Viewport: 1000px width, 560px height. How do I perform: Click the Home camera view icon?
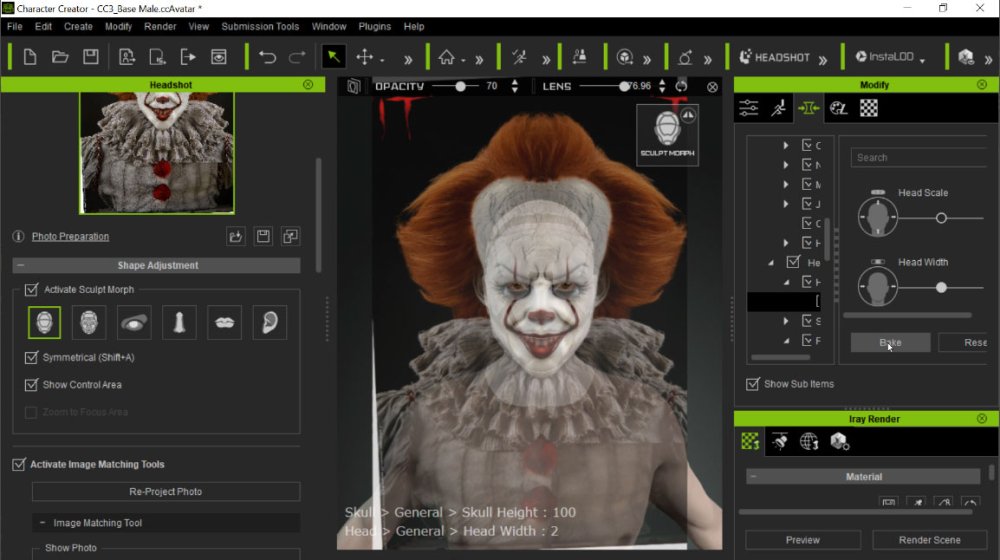[x=446, y=57]
